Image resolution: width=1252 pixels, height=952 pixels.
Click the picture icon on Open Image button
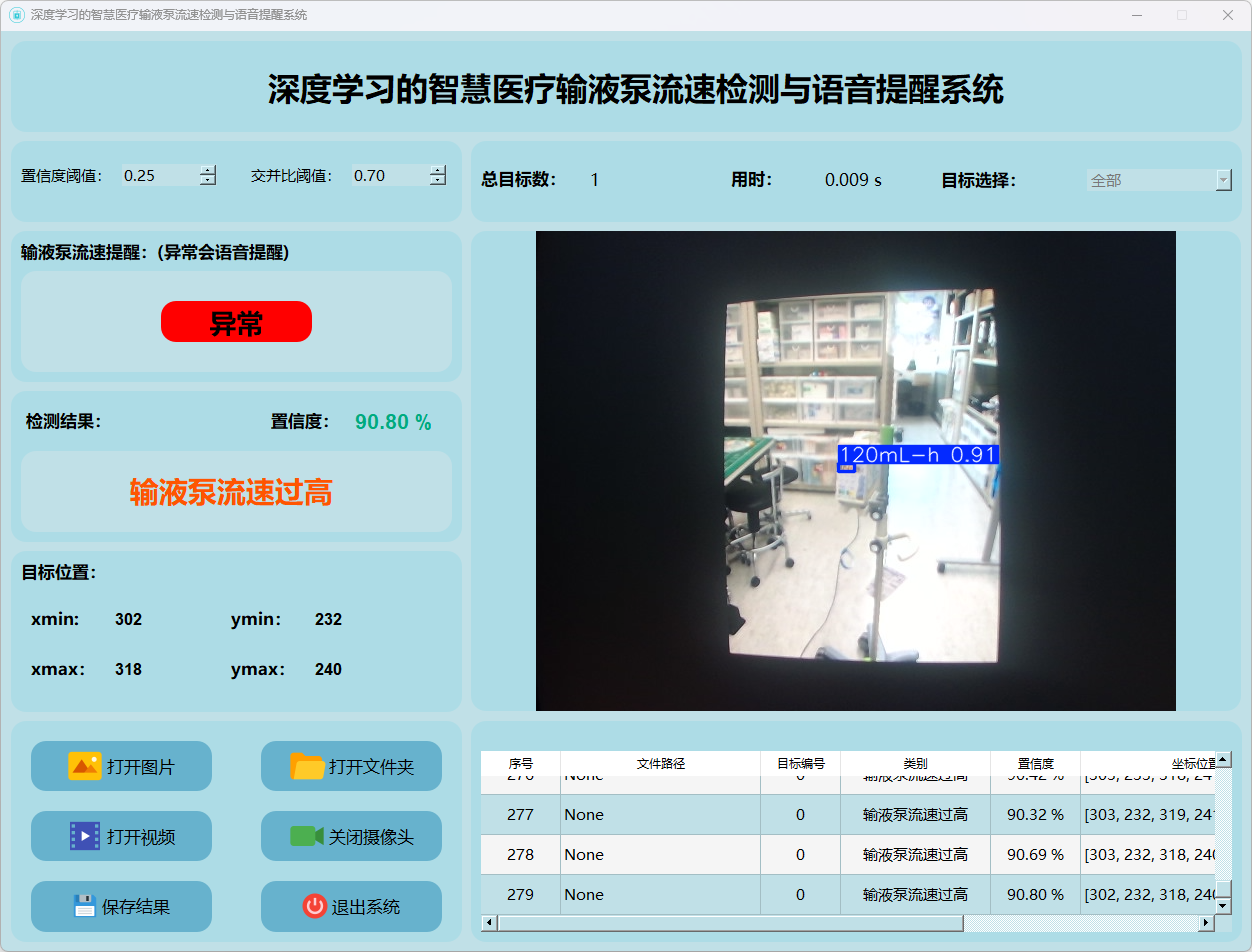click(x=85, y=766)
